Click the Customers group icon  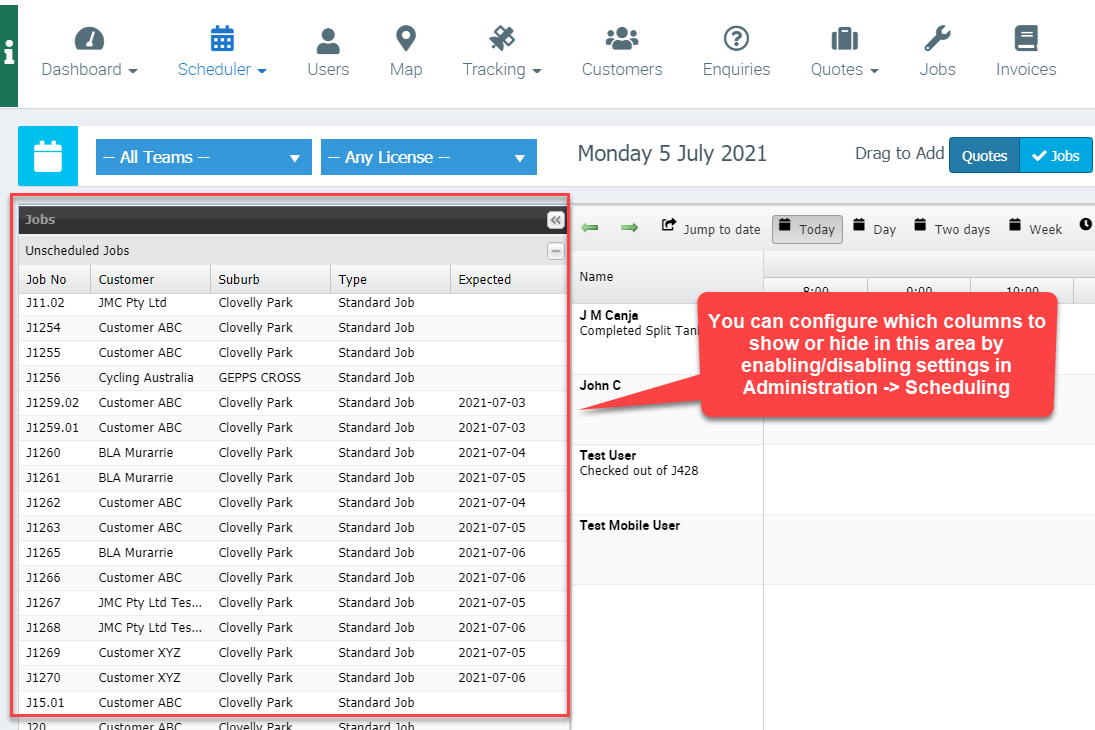click(622, 39)
